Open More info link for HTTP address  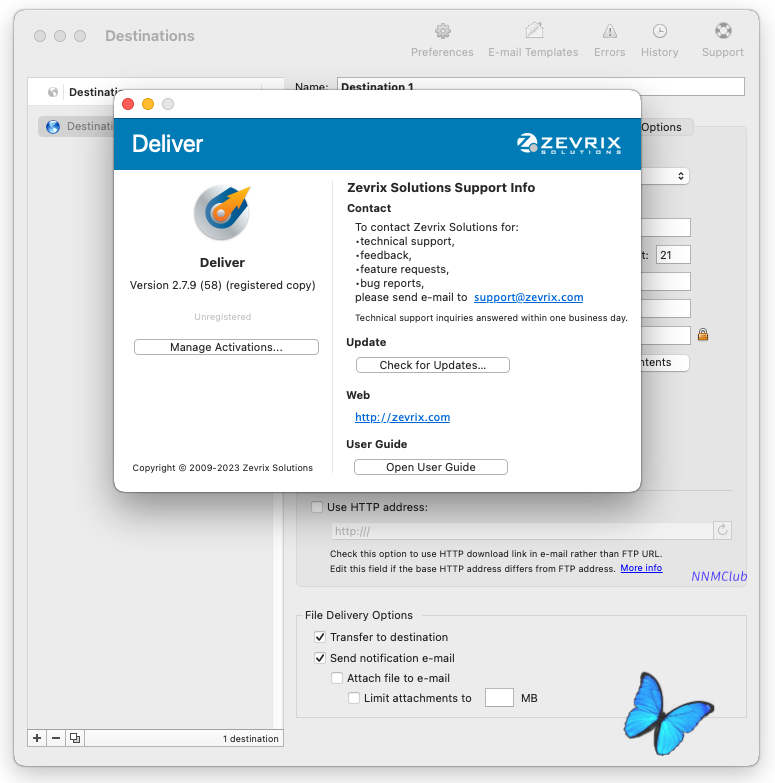tap(641, 568)
